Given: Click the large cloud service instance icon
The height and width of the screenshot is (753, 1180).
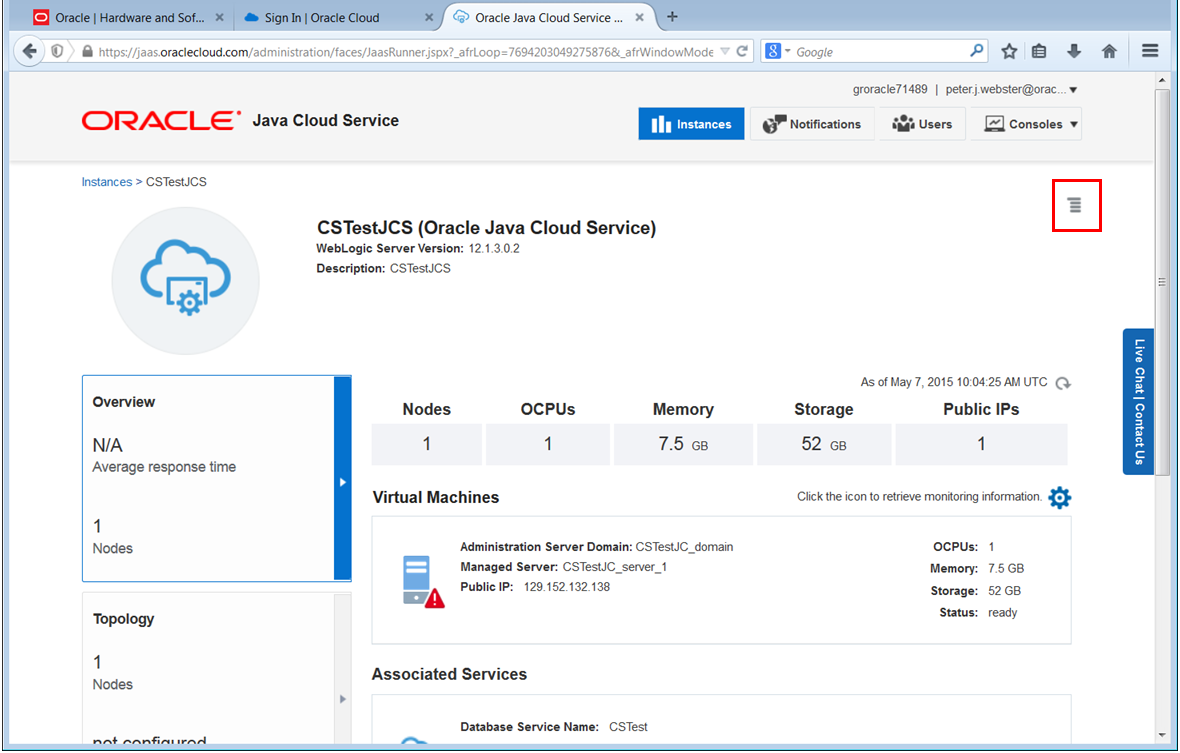Looking at the screenshot, I should coord(186,281).
